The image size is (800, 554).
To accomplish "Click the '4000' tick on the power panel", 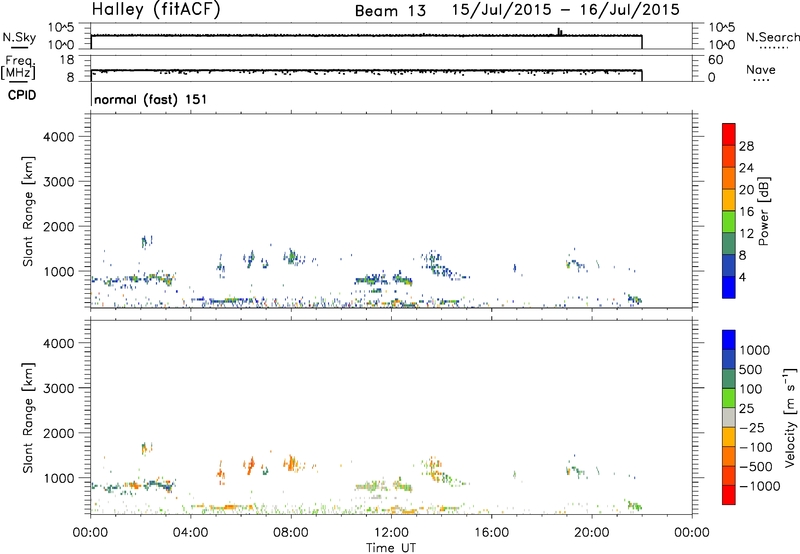I will [59, 137].
